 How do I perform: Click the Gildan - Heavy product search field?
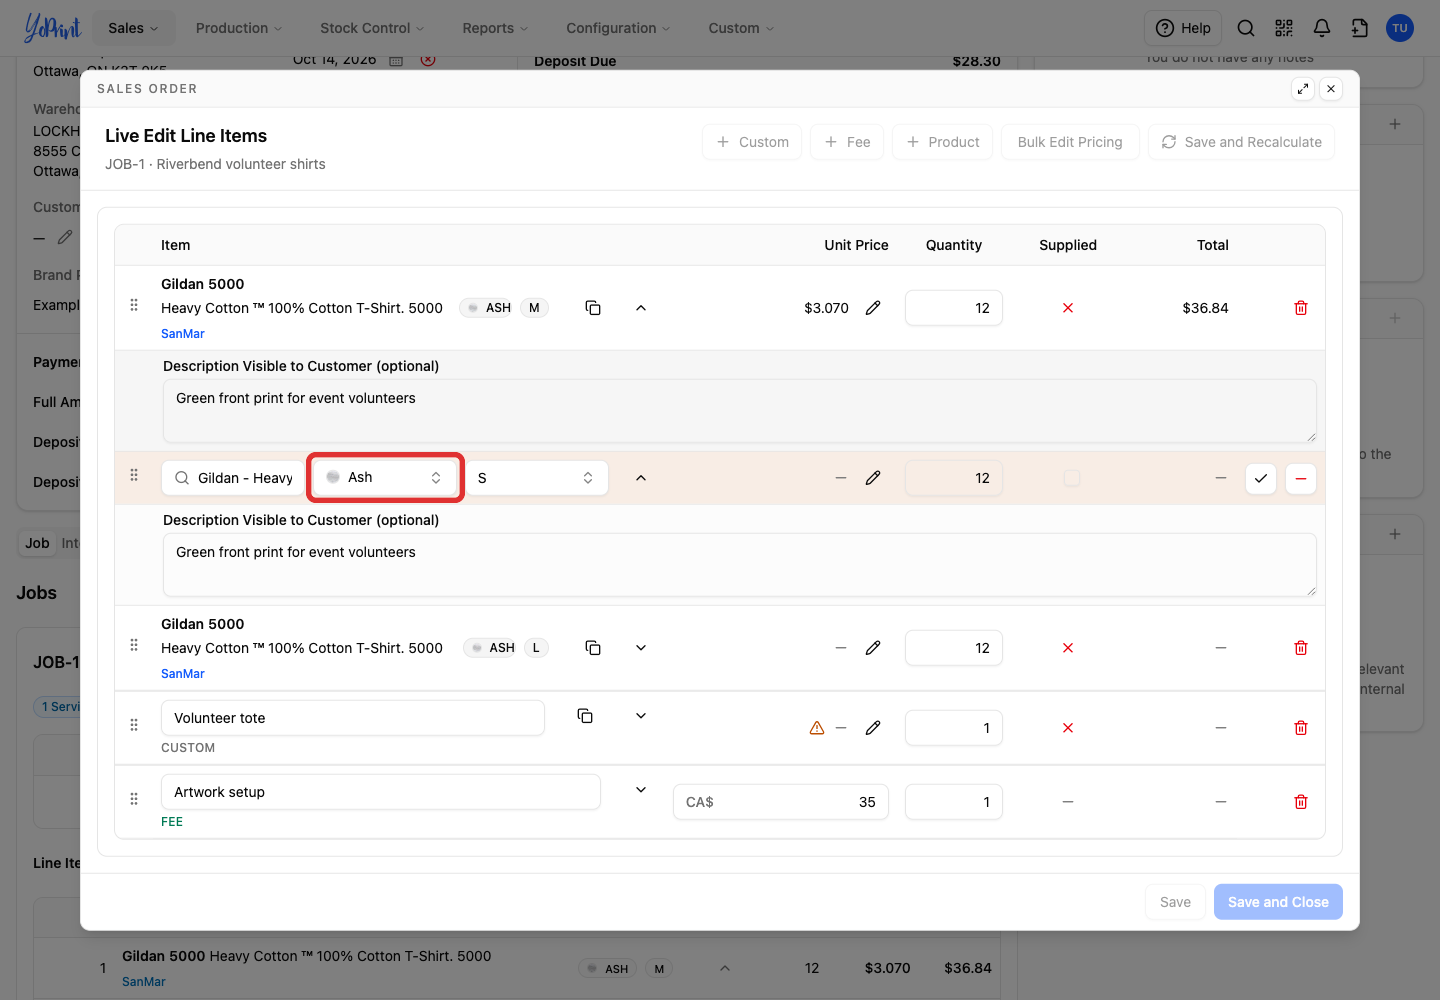233,478
